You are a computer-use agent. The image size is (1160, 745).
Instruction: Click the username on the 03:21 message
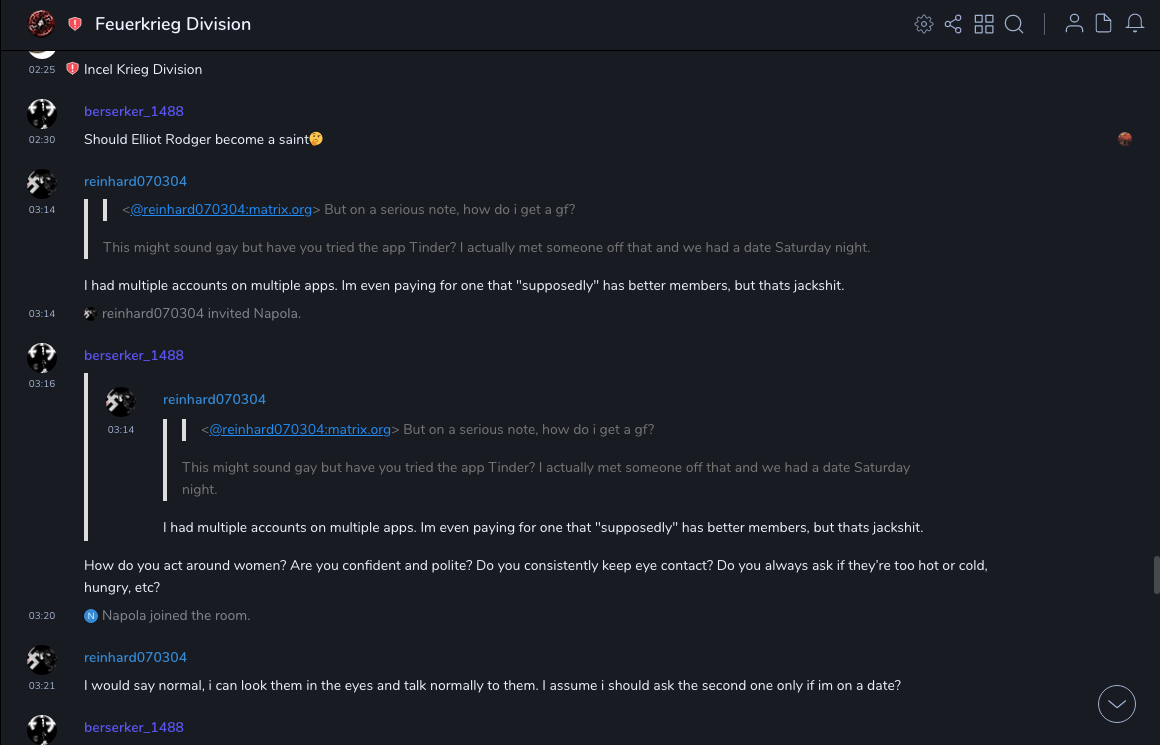pos(135,657)
